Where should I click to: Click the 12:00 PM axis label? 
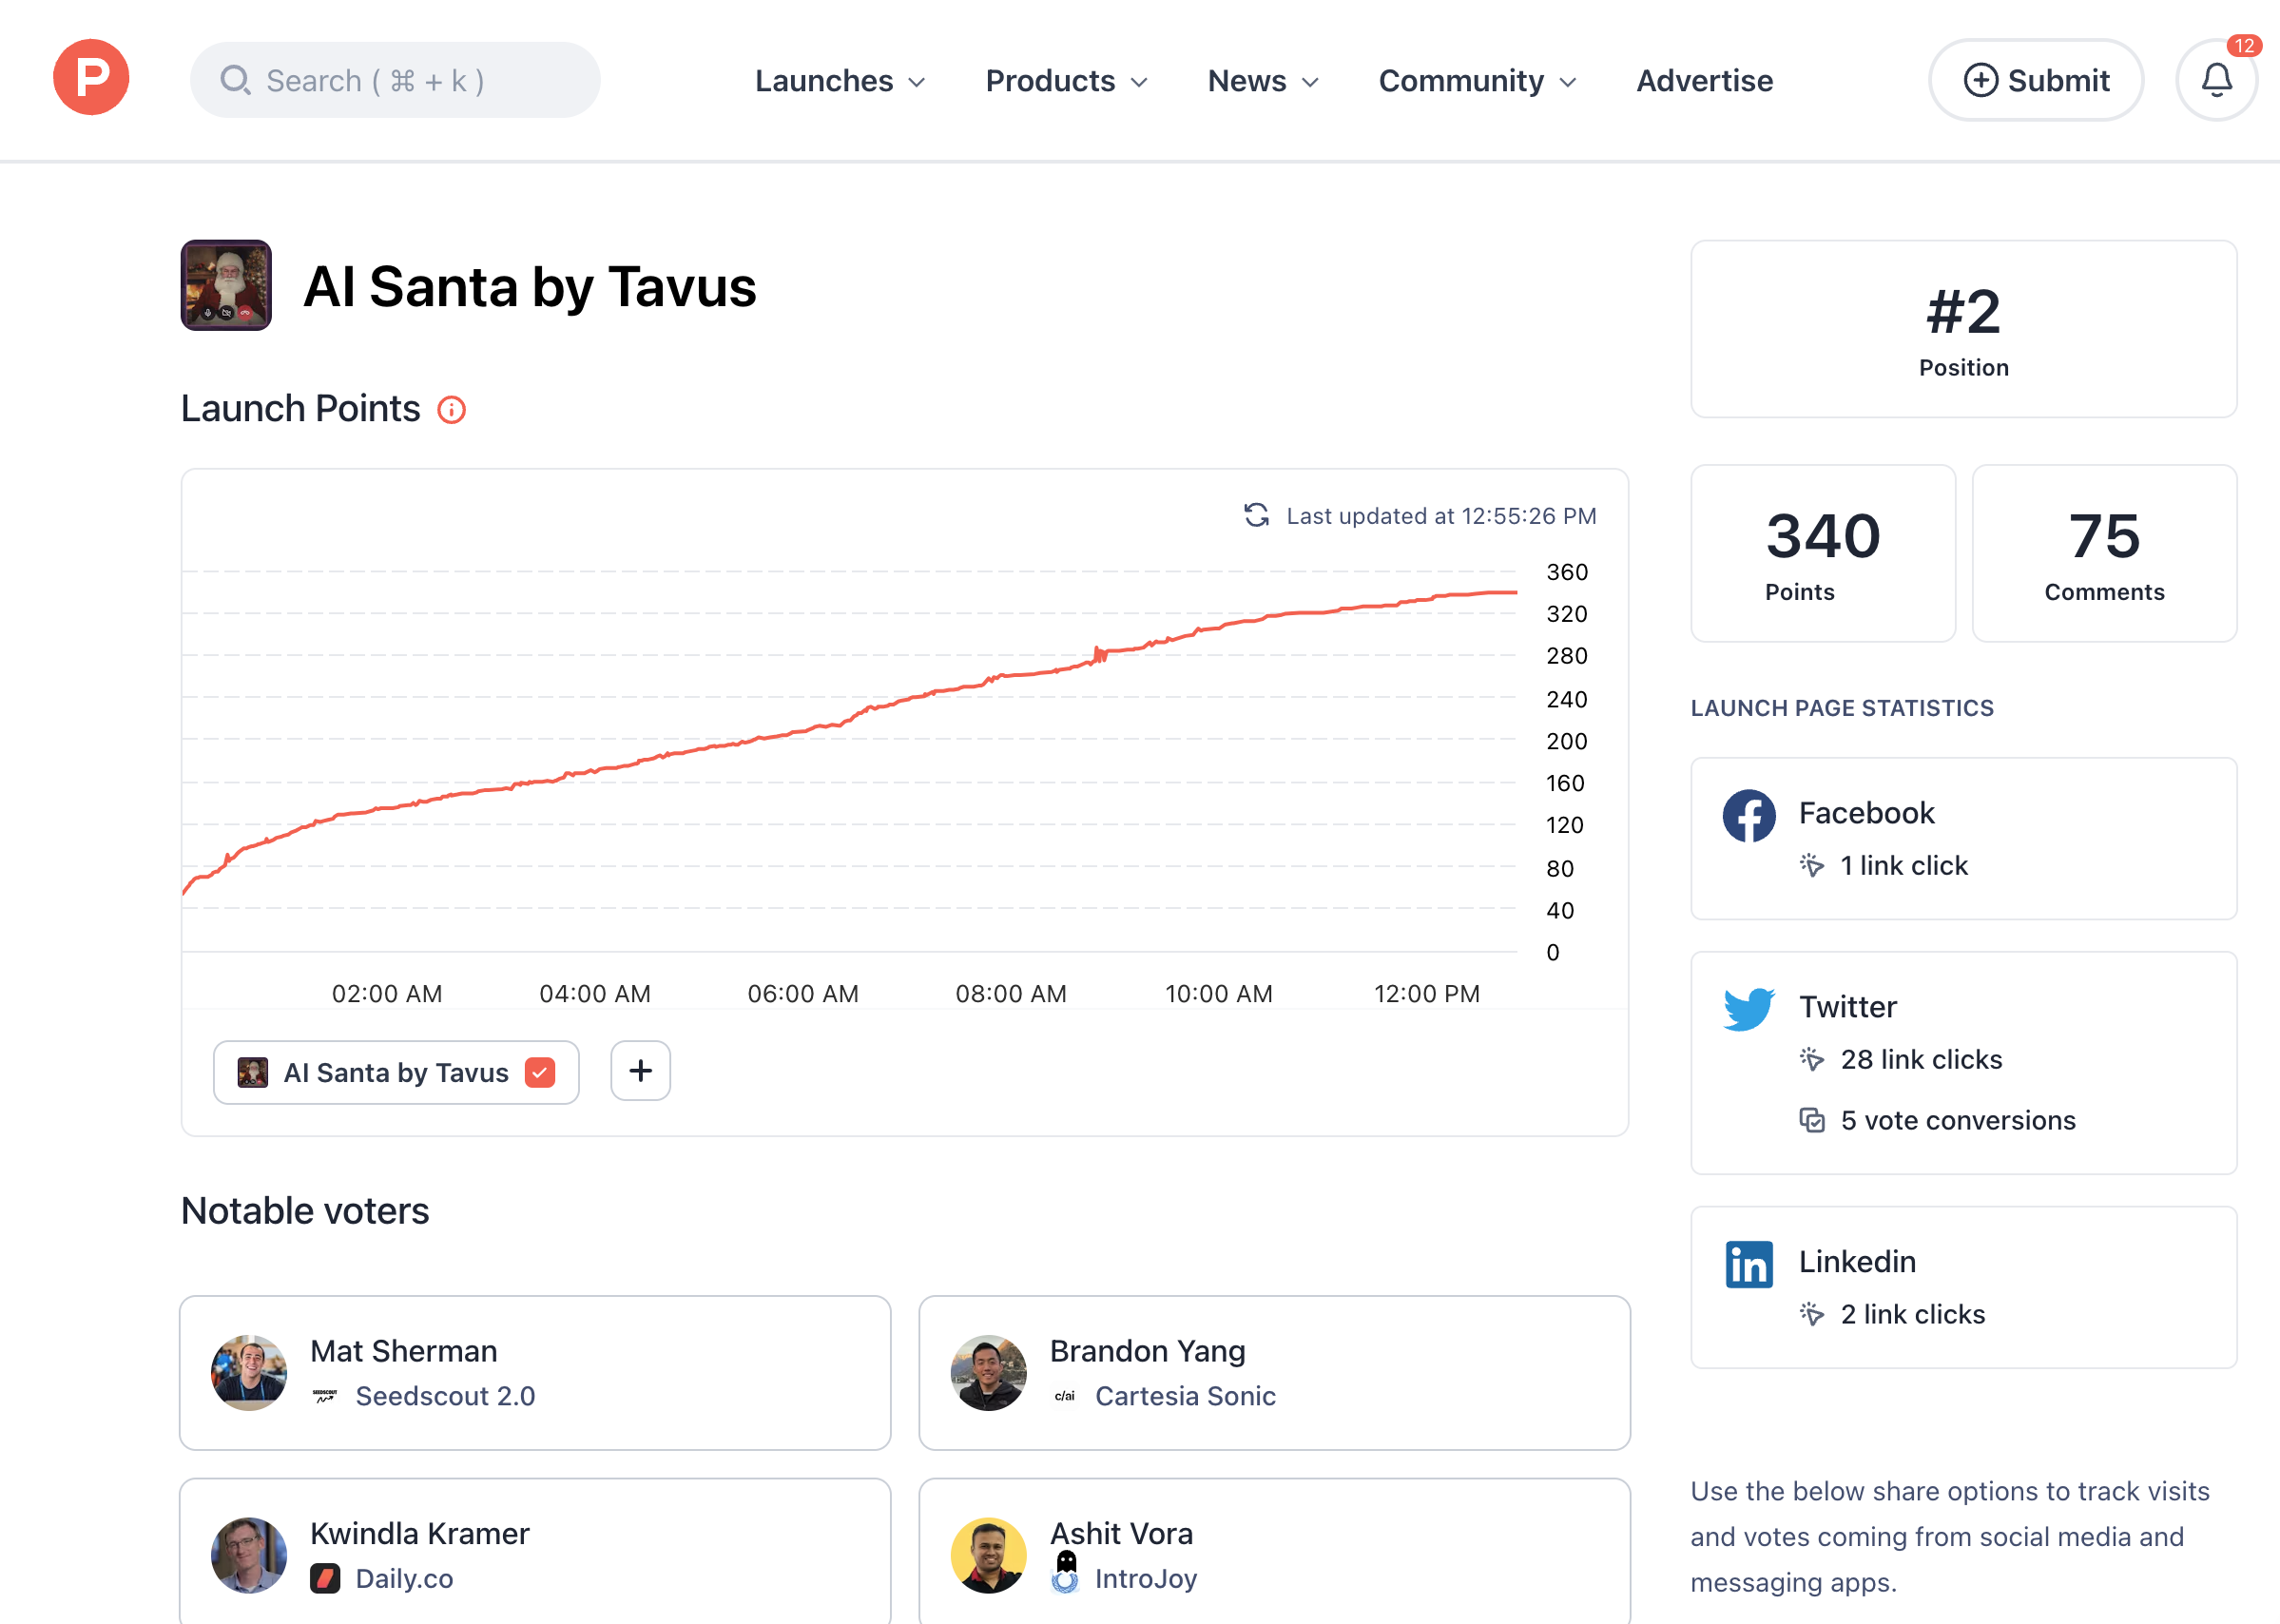click(x=1427, y=994)
